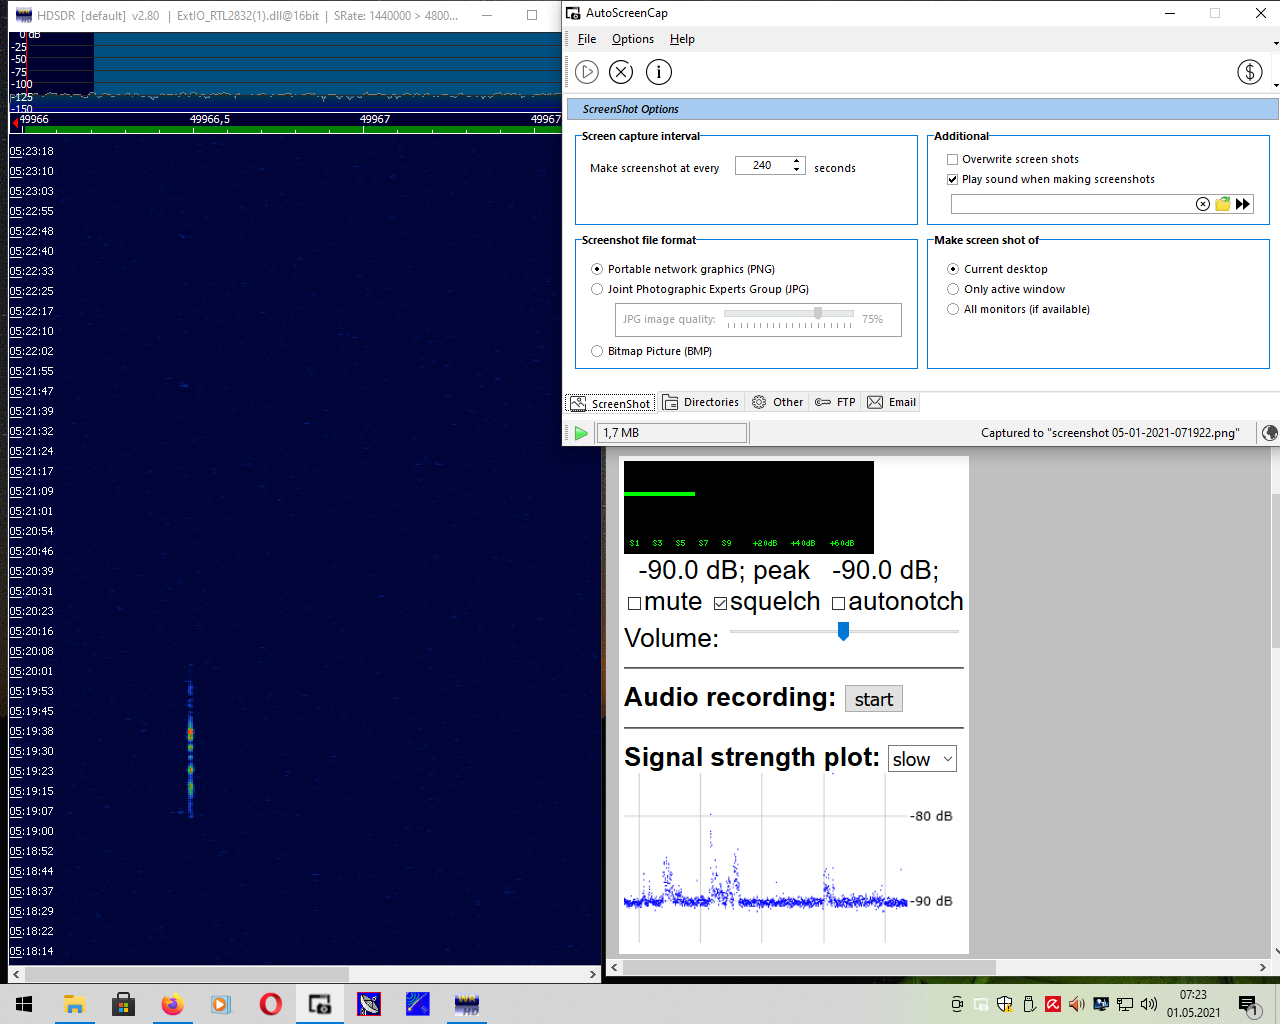This screenshot has height=1024, width=1280.
Task: Select Portable network graphics (PNG) format
Action: pyautogui.click(x=597, y=269)
